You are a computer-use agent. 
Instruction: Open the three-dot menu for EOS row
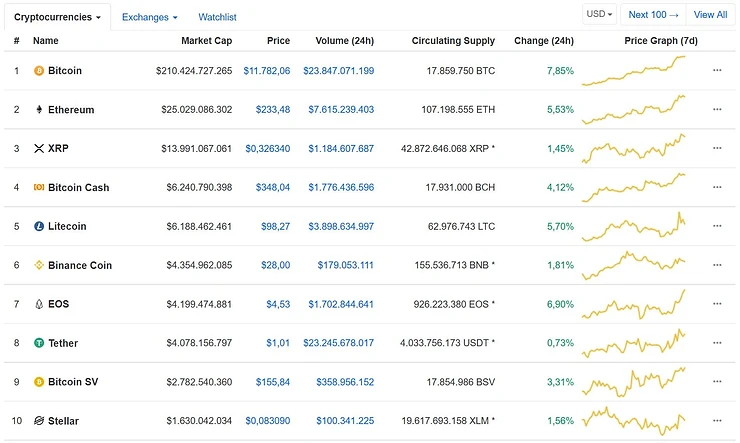[717, 304]
